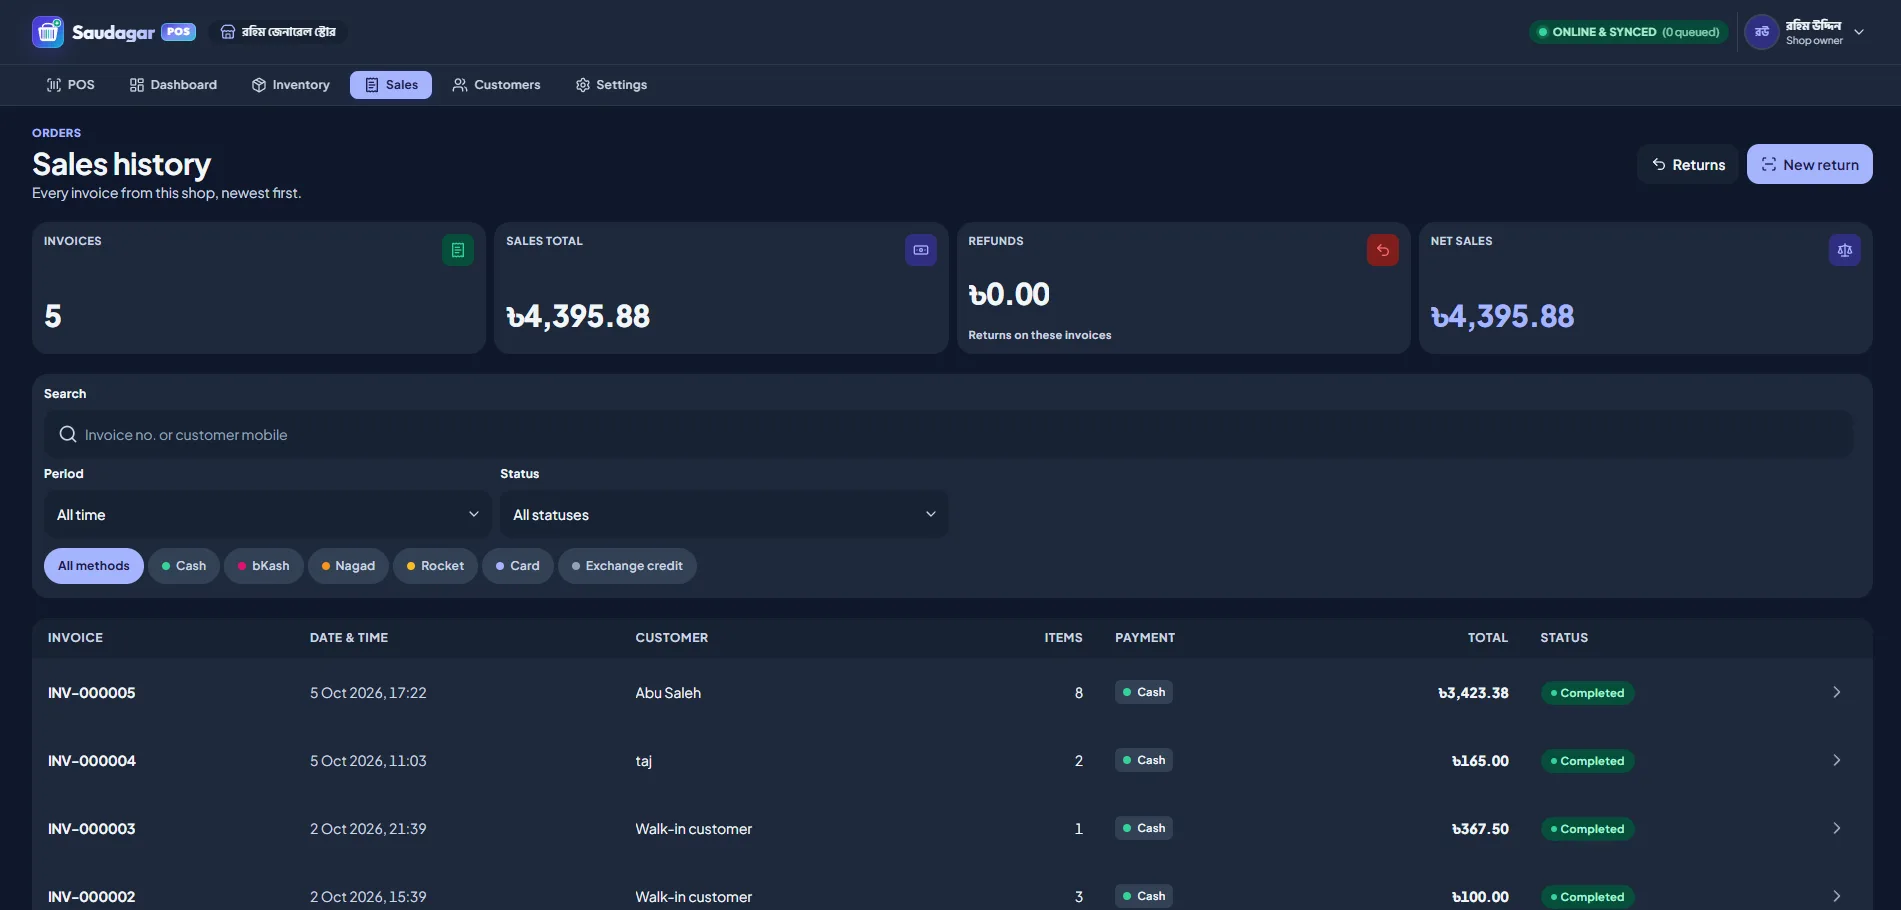Click the Cash payment badge for INV-000004
The image size is (1901, 910).
pyautogui.click(x=1144, y=760)
